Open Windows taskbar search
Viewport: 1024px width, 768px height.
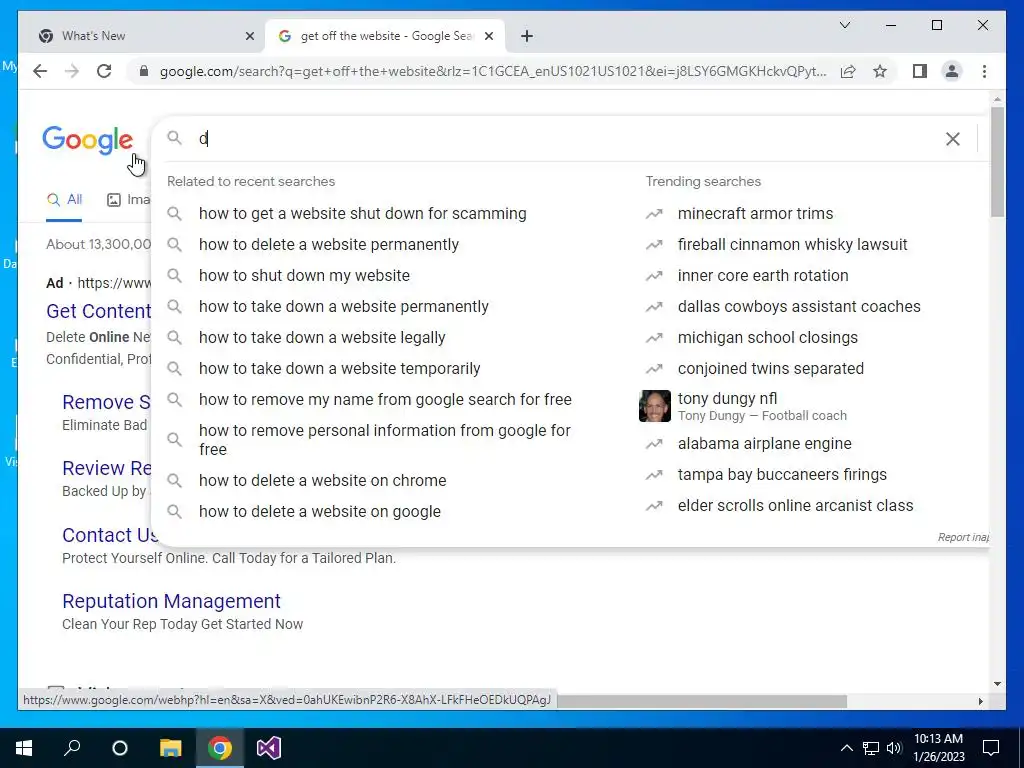click(x=72, y=748)
